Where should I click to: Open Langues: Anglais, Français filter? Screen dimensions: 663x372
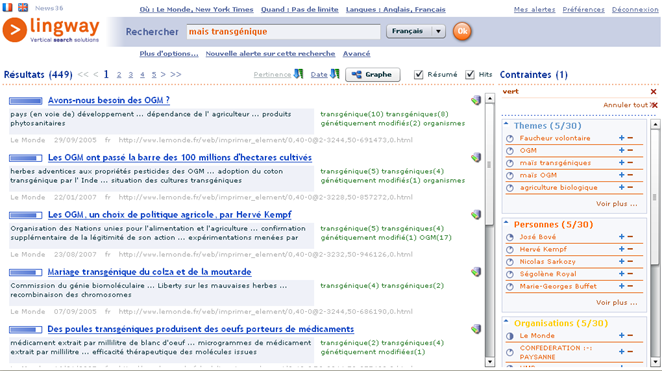tap(395, 9)
